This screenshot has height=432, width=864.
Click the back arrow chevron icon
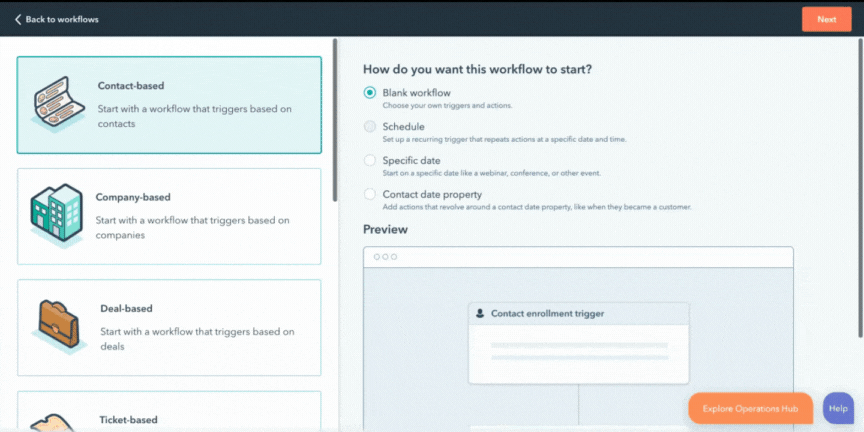point(18,19)
